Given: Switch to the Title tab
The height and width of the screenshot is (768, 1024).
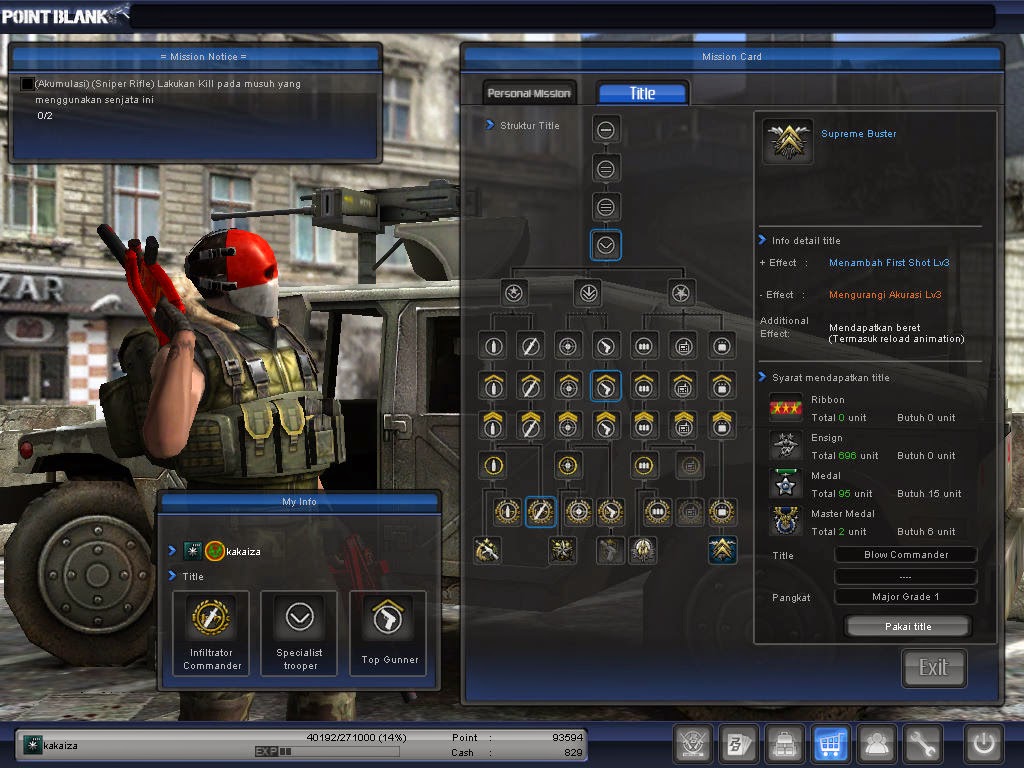Looking at the screenshot, I should 642,92.
